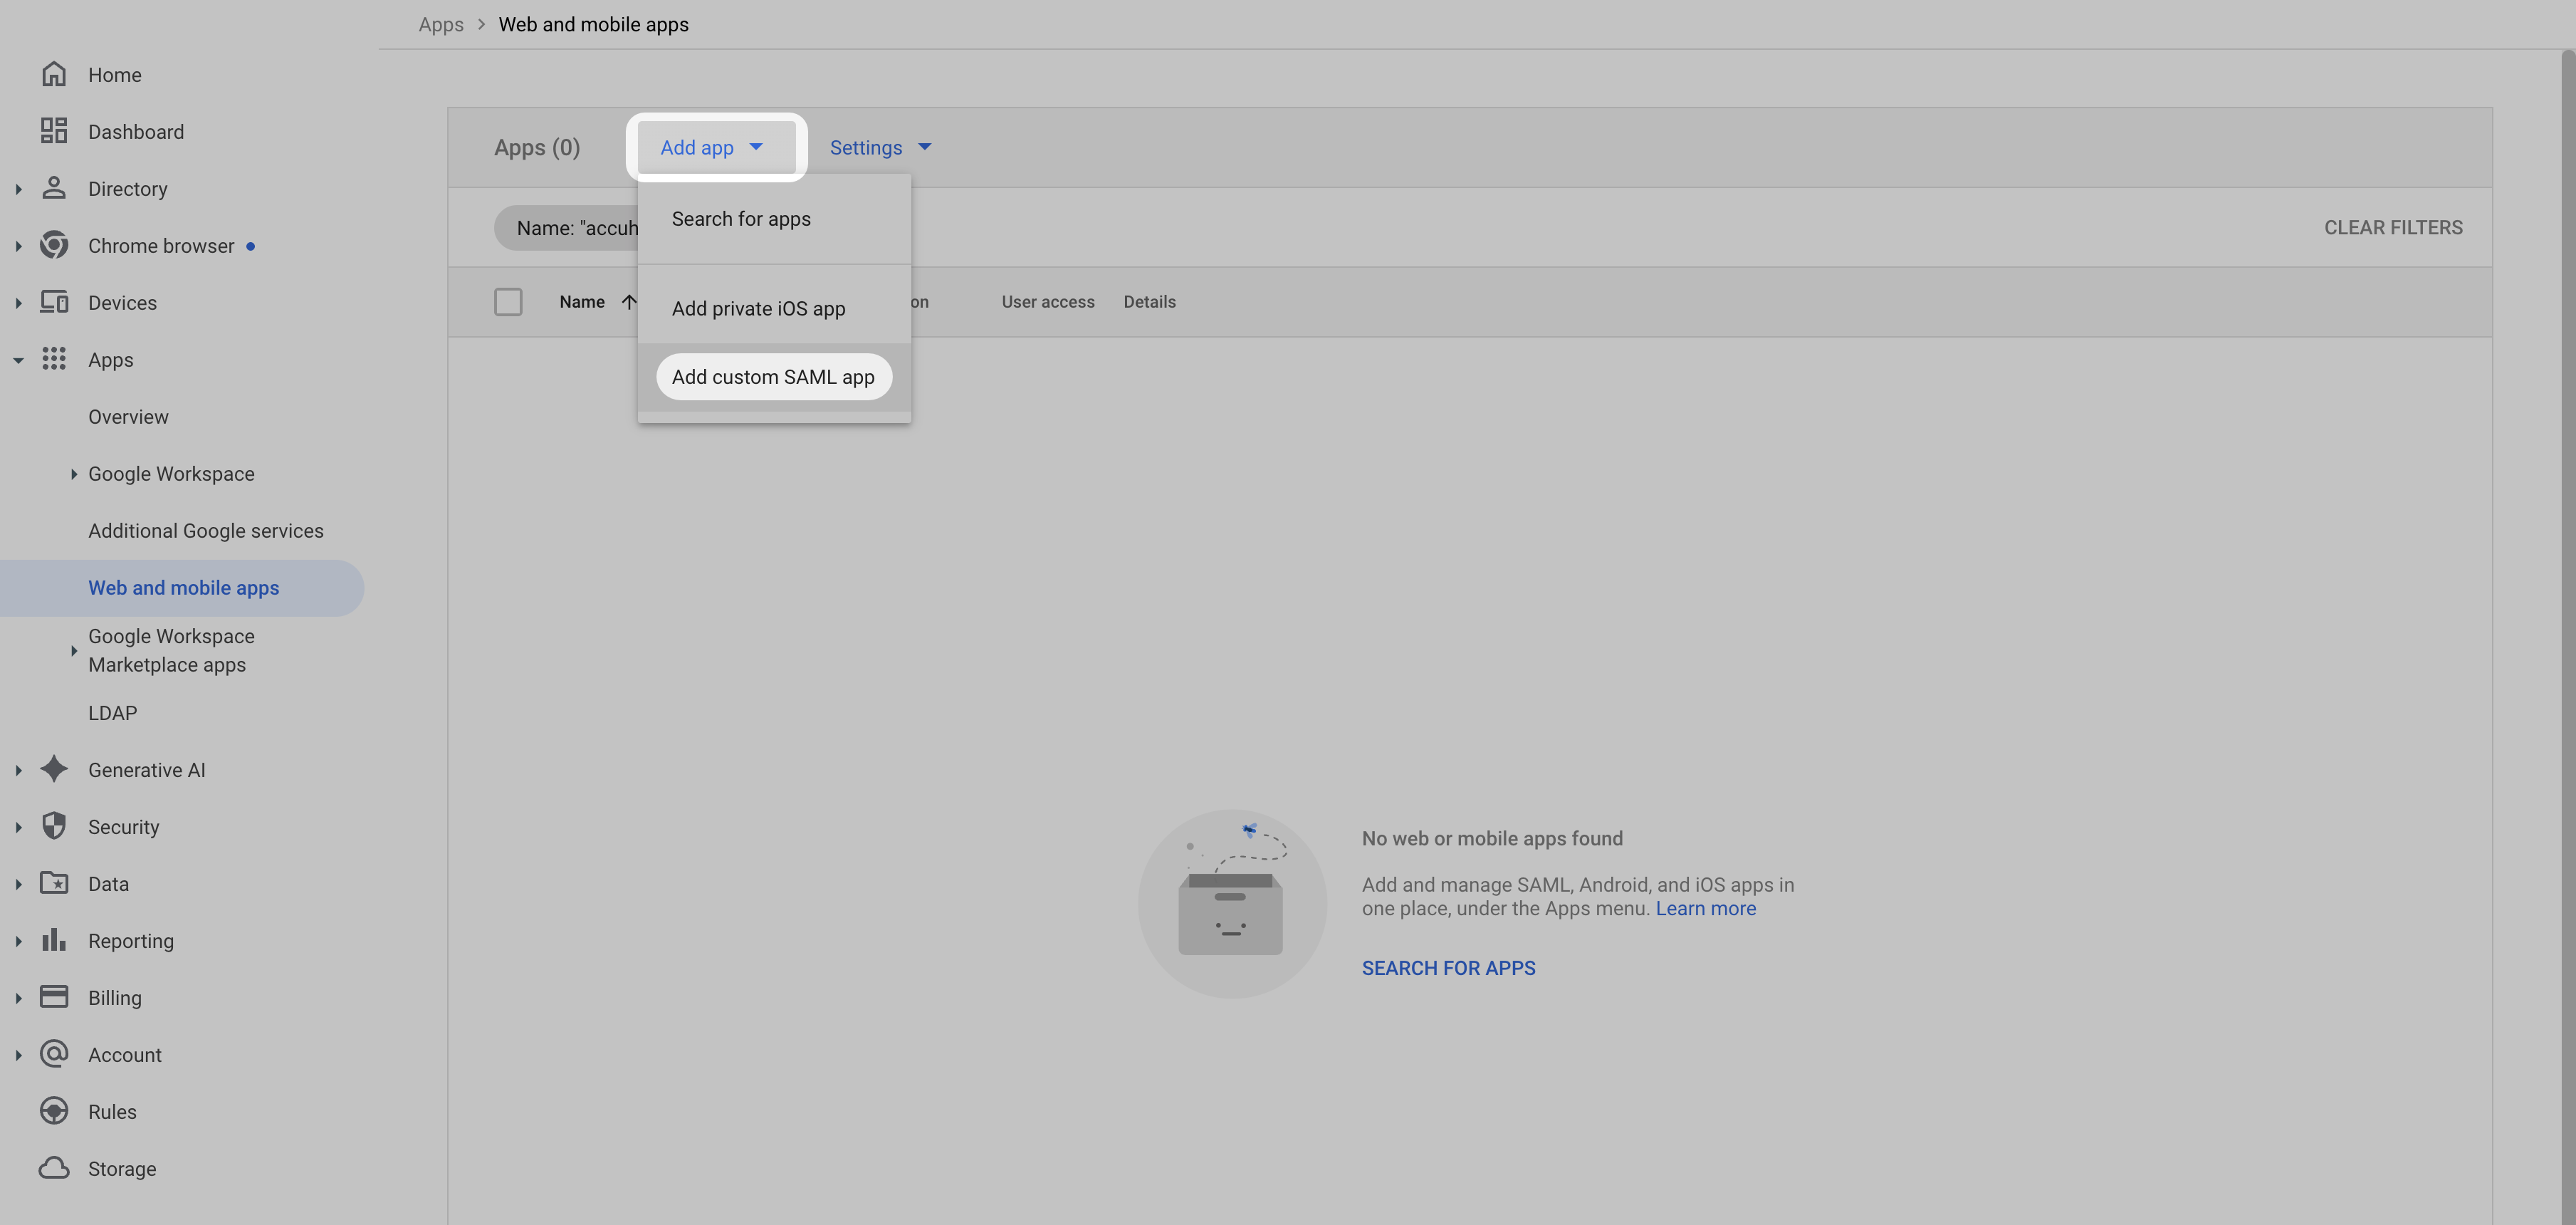The height and width of the screenshot is (1225, 2576).
Task: Expand the Devices section arrow
Action: 18,302
